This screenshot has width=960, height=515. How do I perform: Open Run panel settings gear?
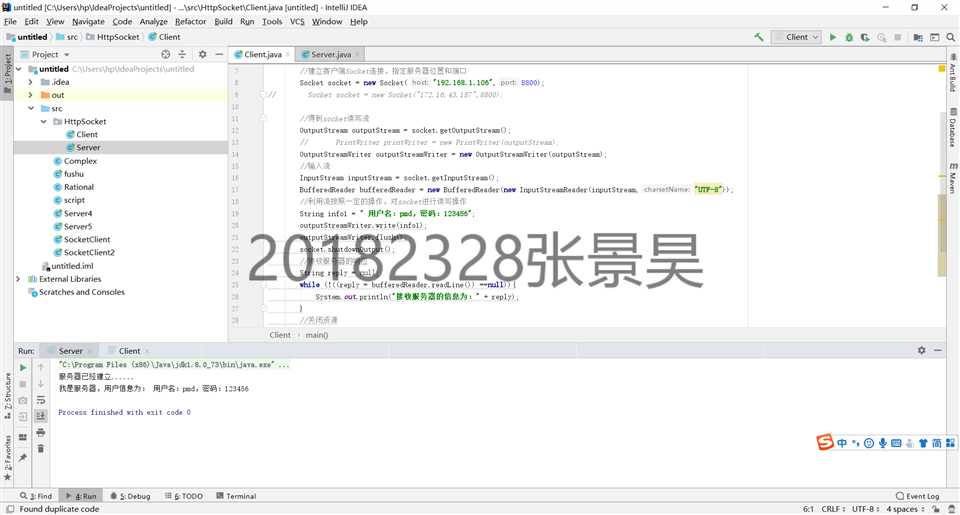pos(921,350)
